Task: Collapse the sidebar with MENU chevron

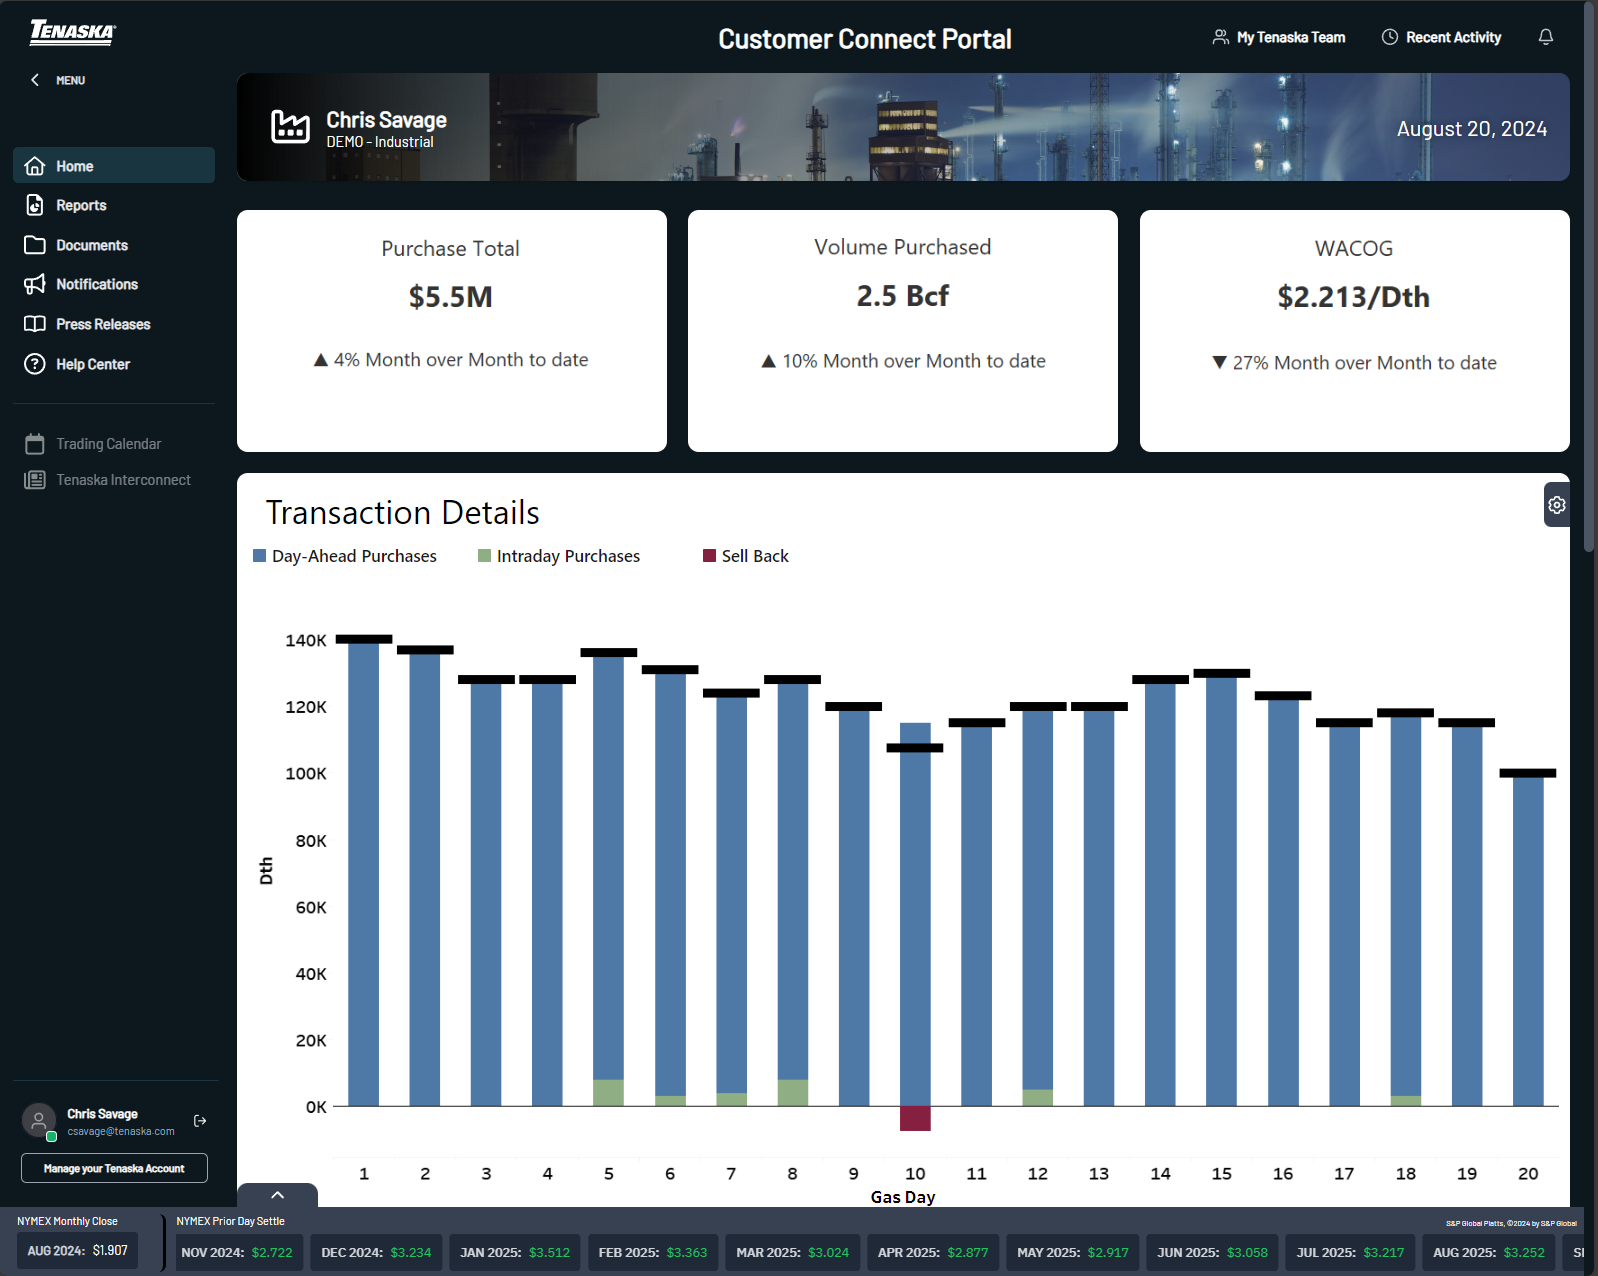Action: pyautogui.click(x=36, y=80)
